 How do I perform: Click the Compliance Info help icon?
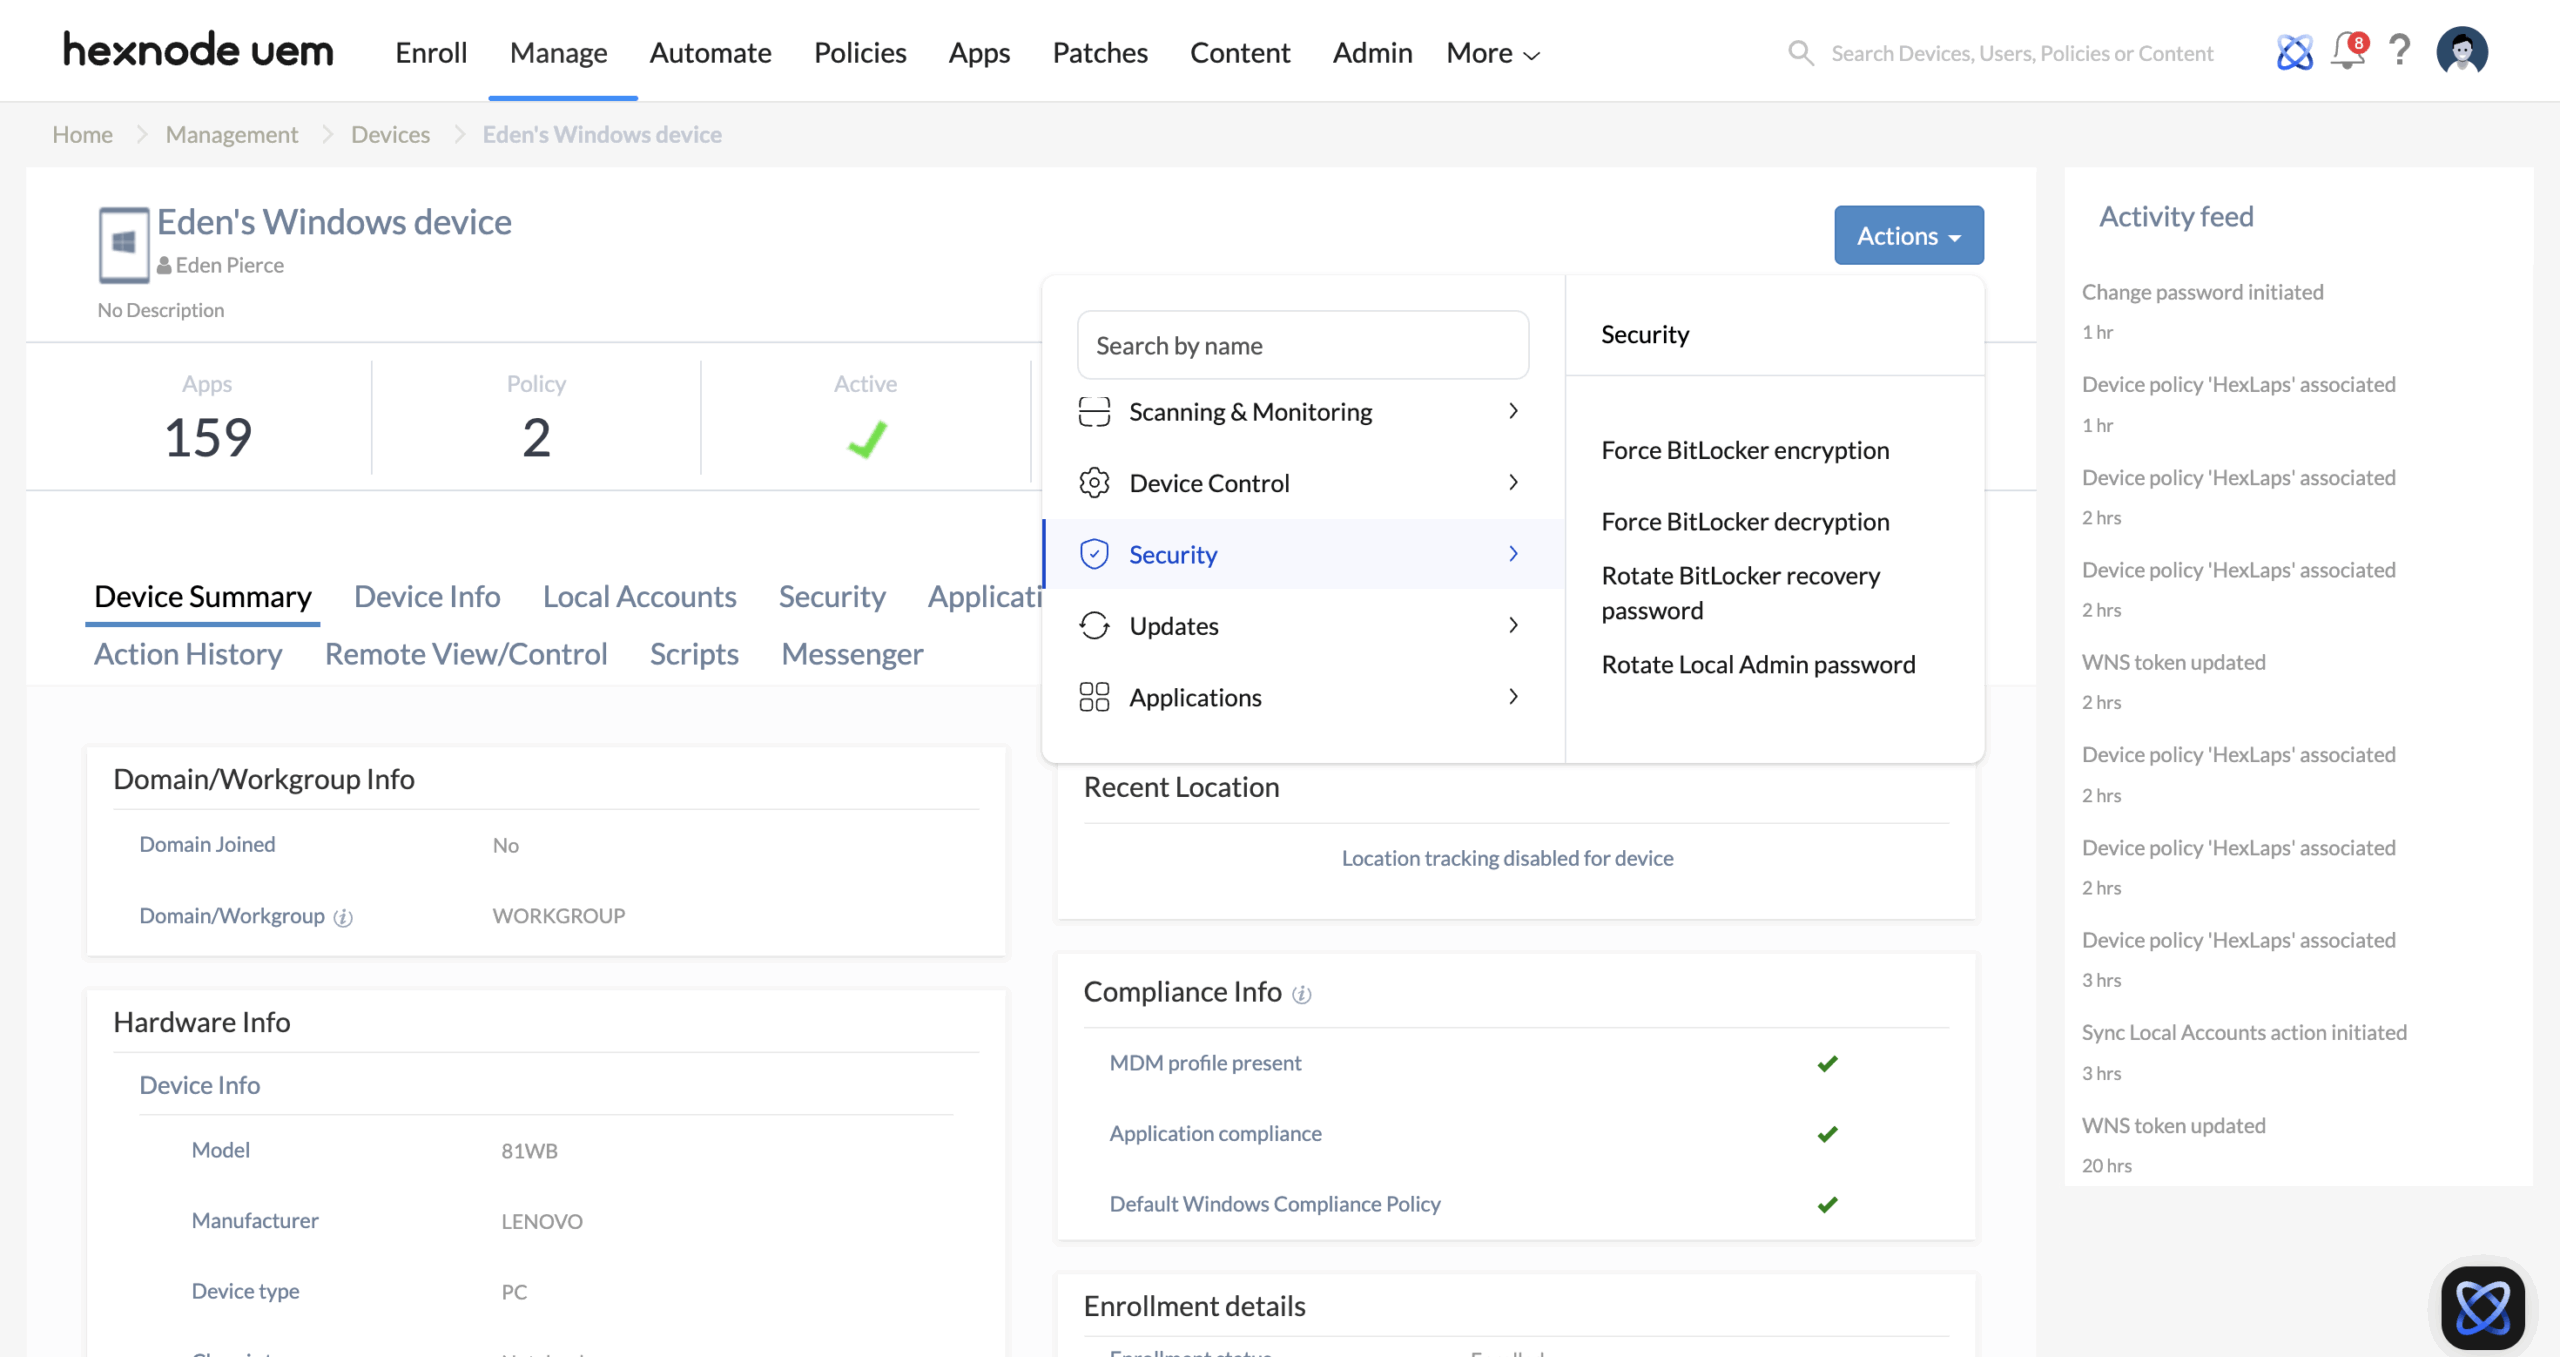coord(1301,994)
